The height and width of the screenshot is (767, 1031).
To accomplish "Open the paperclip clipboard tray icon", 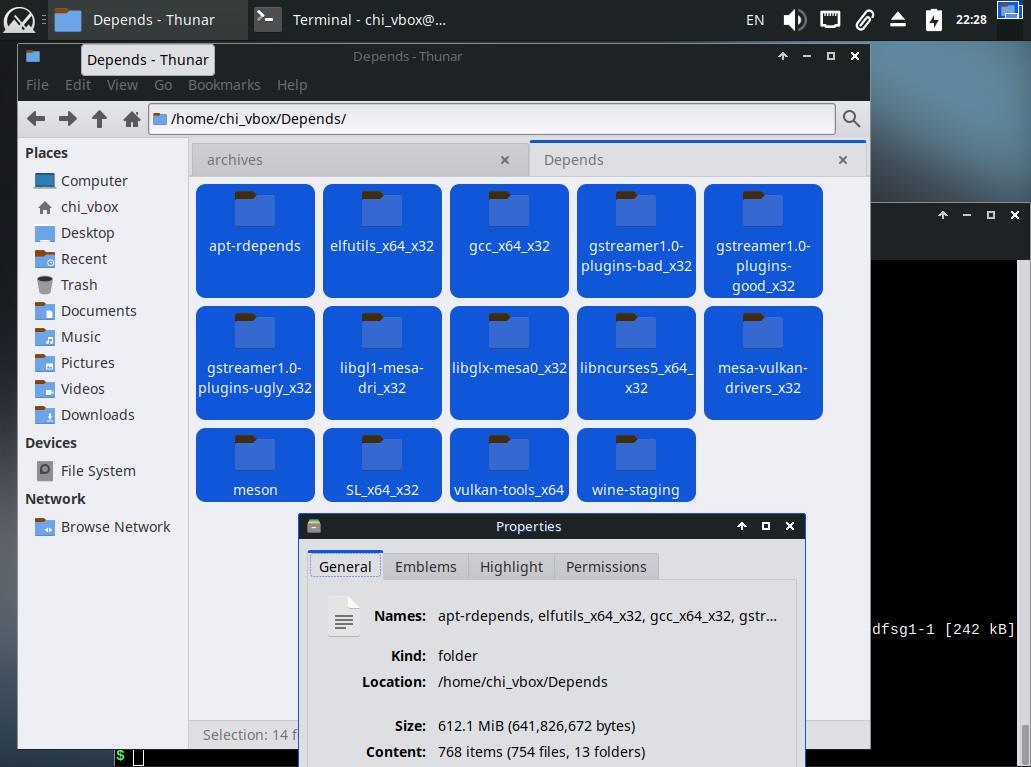I will click(x=864, y=20).
